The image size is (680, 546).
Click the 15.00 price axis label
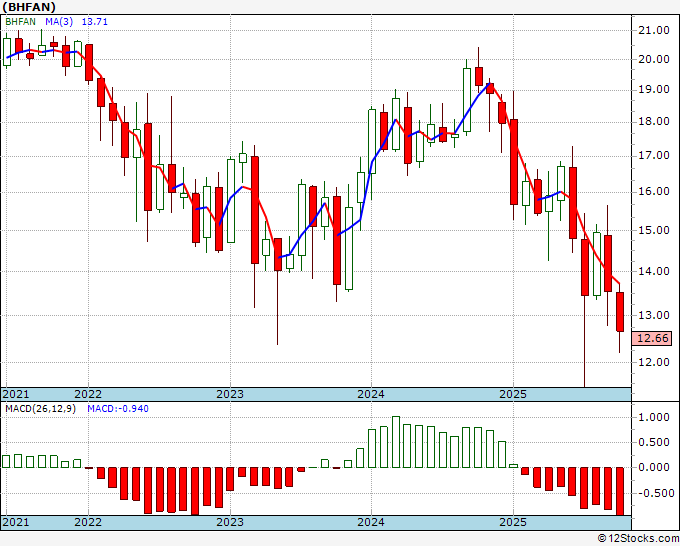click(x=654, y=230)
